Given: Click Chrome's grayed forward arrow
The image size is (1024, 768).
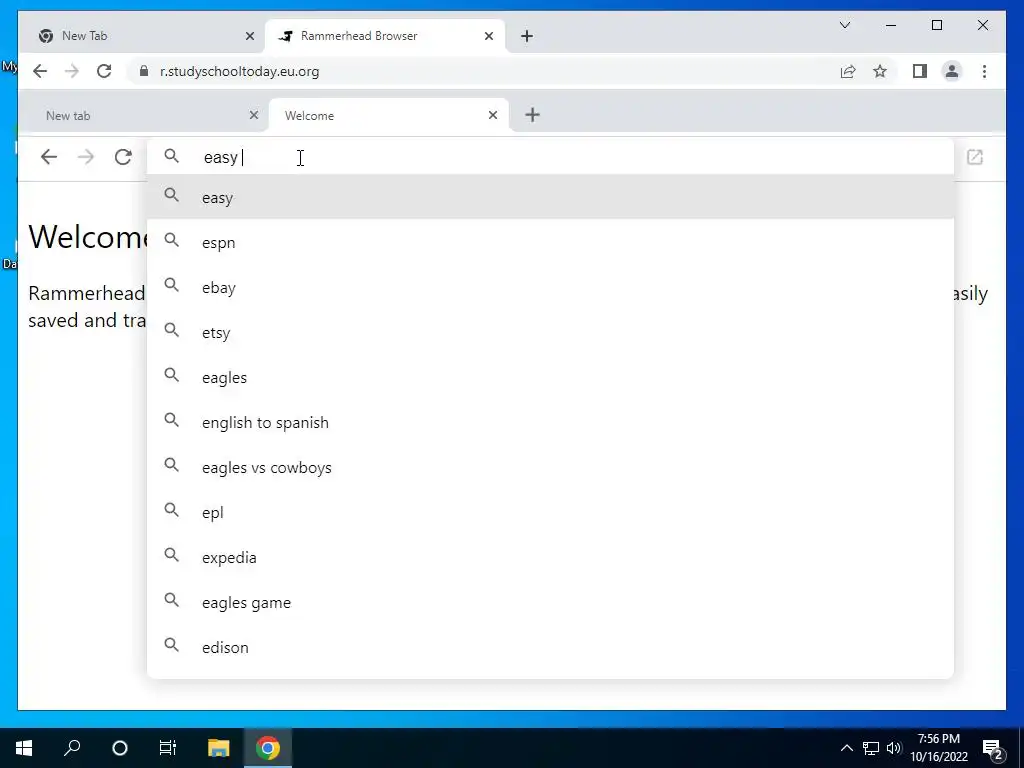Looking at the screenshot, I should [72, 71].
